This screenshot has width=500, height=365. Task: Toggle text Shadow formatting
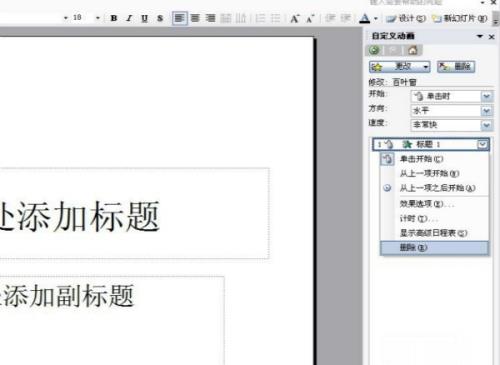[x=160, y=18]
